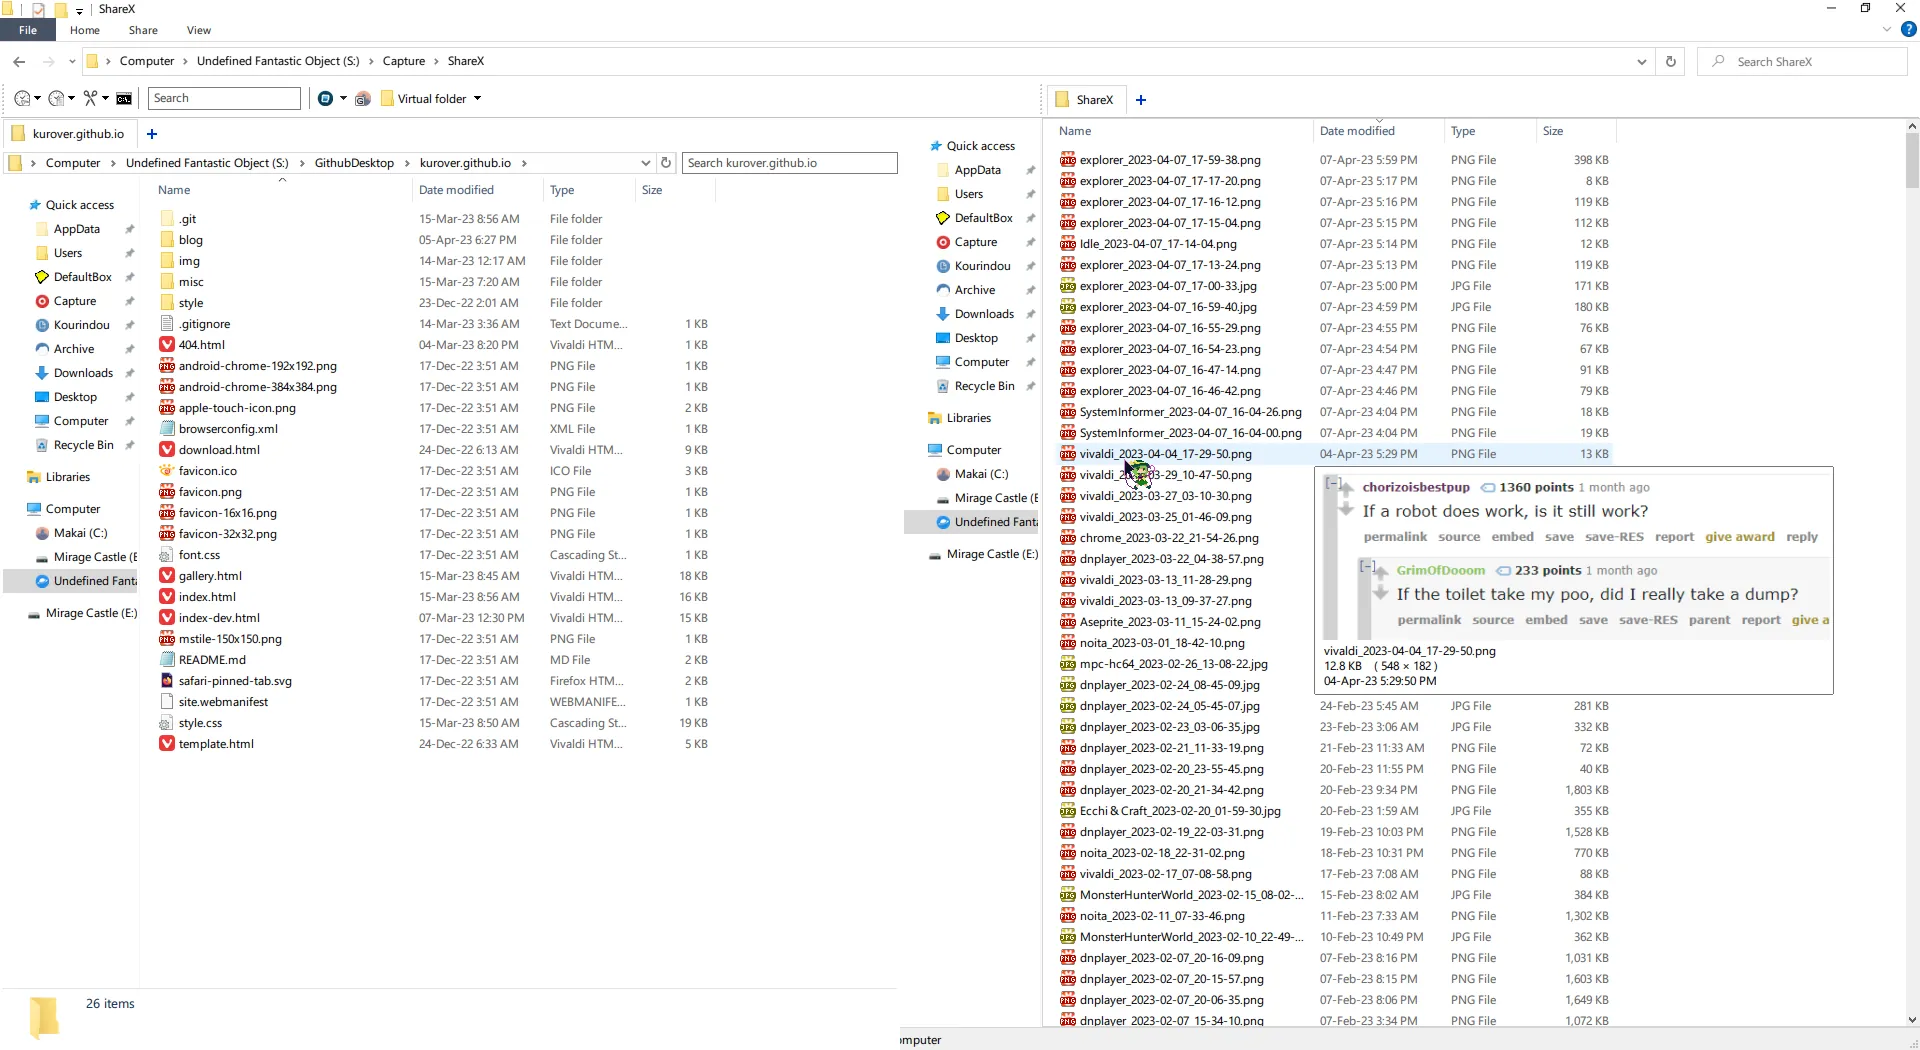Image resolution: width=1920 pixels, height=1050 pixels.
Task: Open the Share ribbon tab
Action: pos(143,30)
